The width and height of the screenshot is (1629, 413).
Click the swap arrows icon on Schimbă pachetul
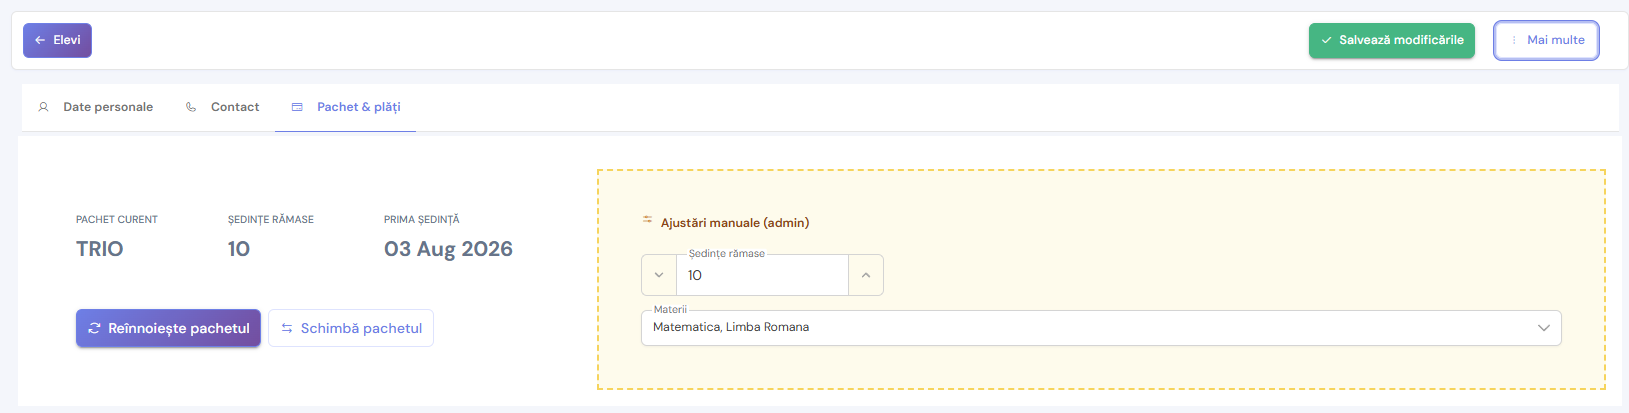[287, 328]
